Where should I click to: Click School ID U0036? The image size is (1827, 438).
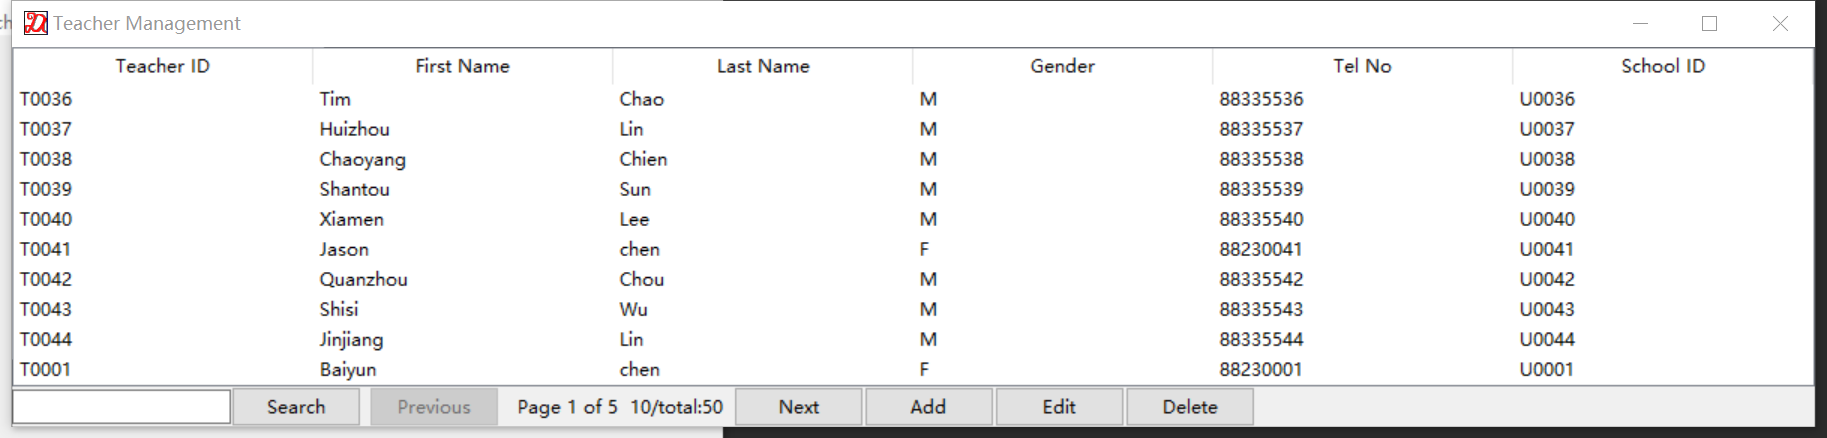[1547, 99]
